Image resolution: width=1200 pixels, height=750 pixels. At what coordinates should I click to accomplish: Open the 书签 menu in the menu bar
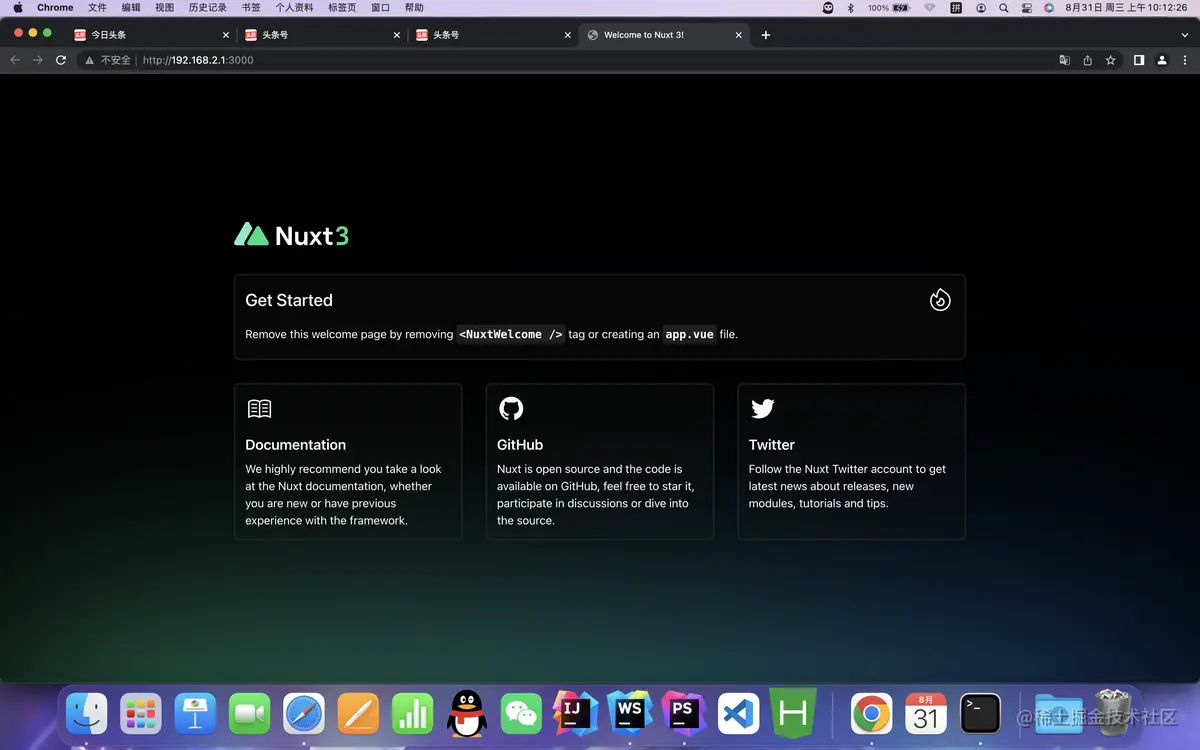tap(251, 7)
